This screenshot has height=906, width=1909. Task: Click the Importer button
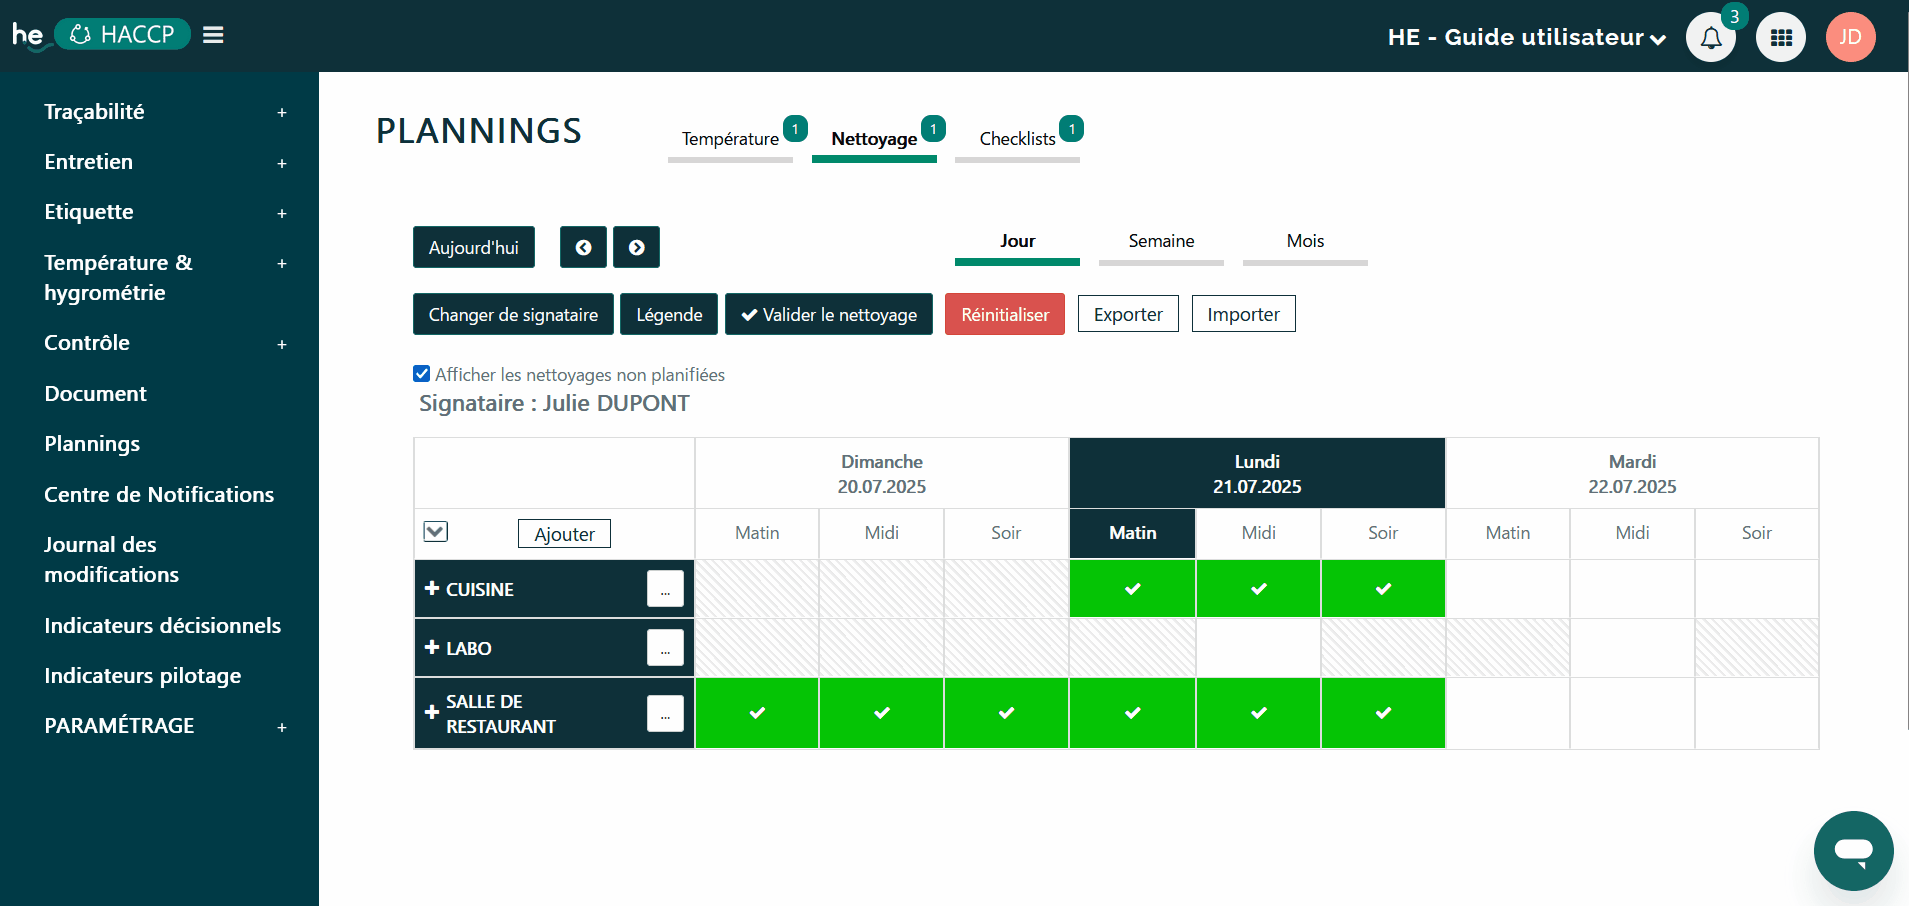coord(1243,314)
